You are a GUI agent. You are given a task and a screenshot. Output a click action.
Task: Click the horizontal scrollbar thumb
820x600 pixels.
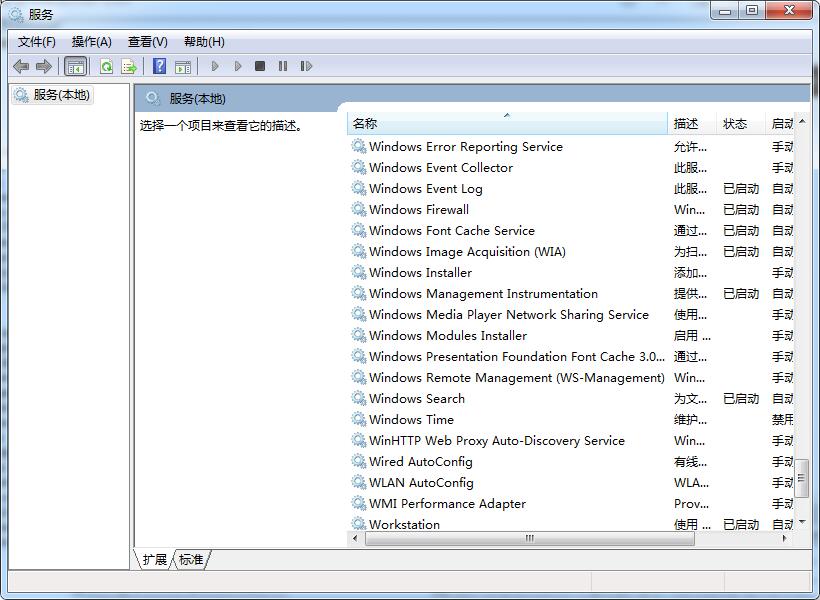click(530, 539)
